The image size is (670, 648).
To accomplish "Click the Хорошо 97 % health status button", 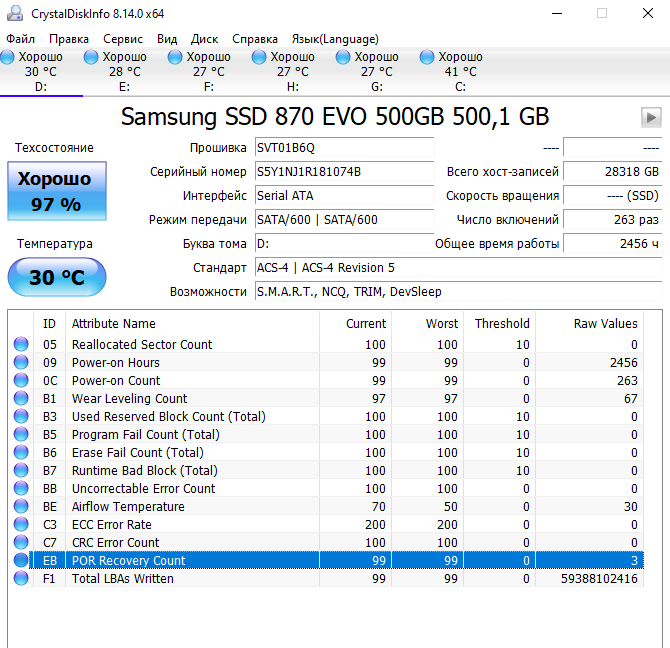I will click(57, 191).
